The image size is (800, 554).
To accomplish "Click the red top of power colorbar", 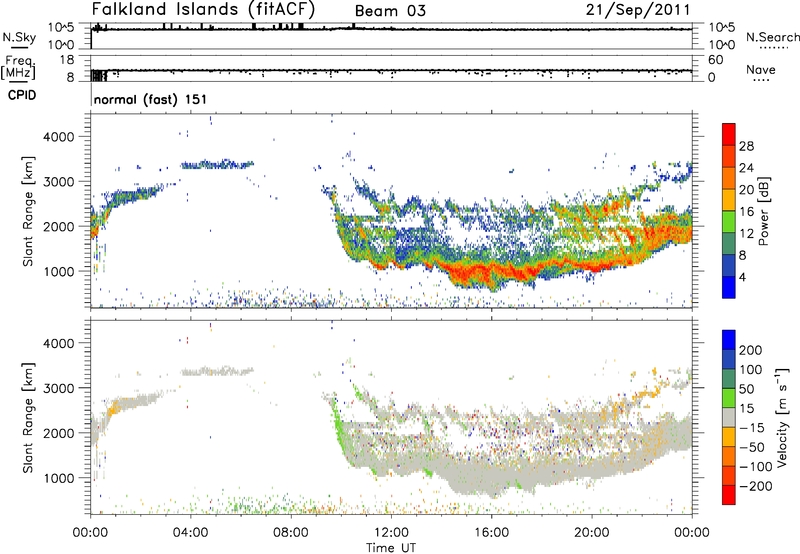I will (x=729, y=134).
